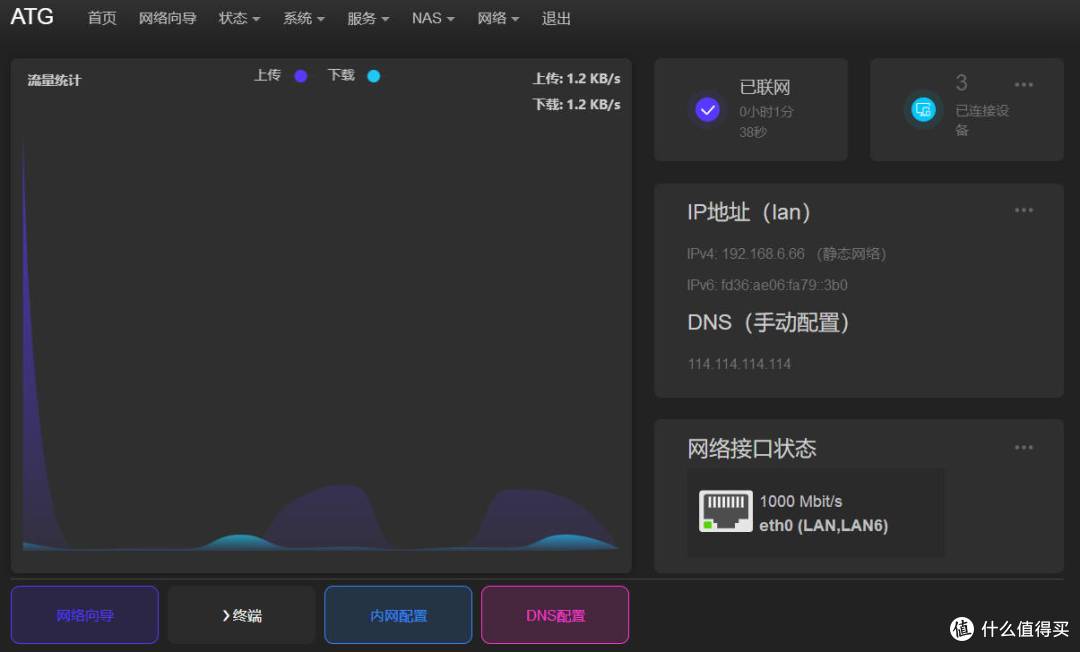Click the 1000 Mbit/s speed text

click(800, 501)
